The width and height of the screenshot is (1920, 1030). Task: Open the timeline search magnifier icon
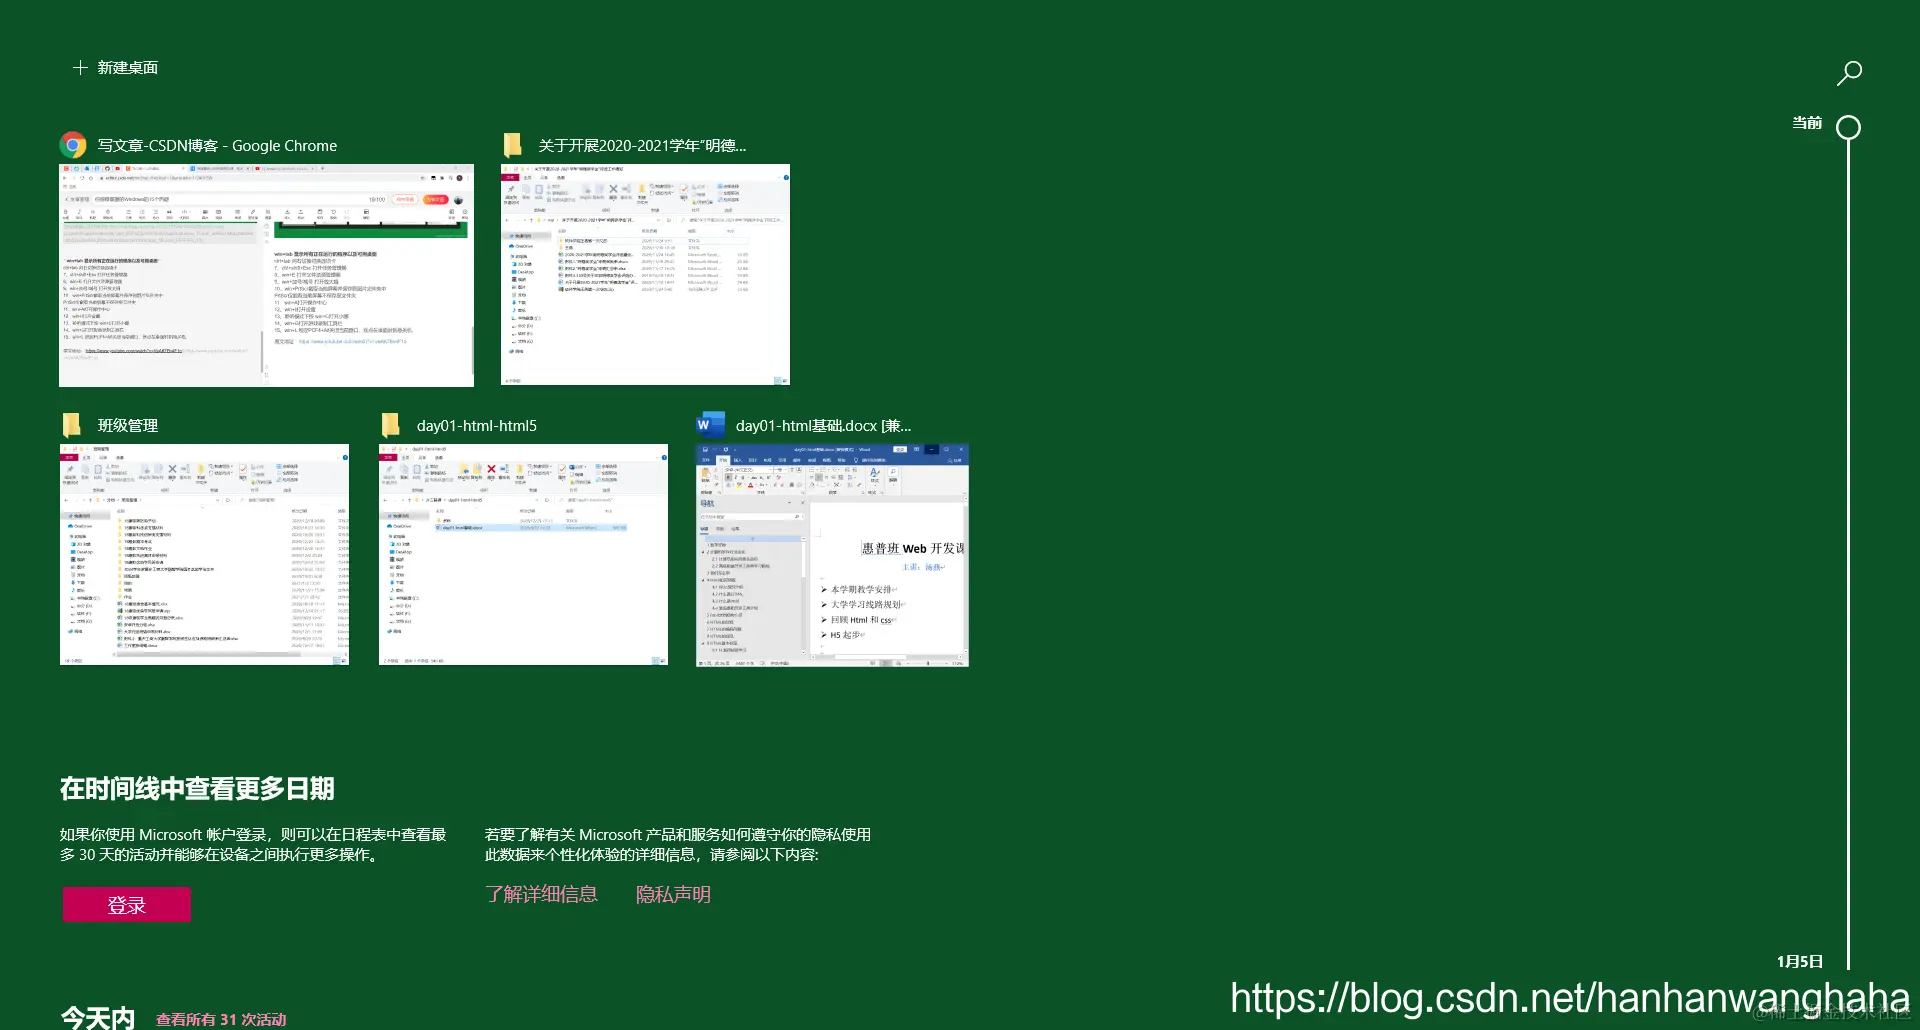(x=1849, y=73)
